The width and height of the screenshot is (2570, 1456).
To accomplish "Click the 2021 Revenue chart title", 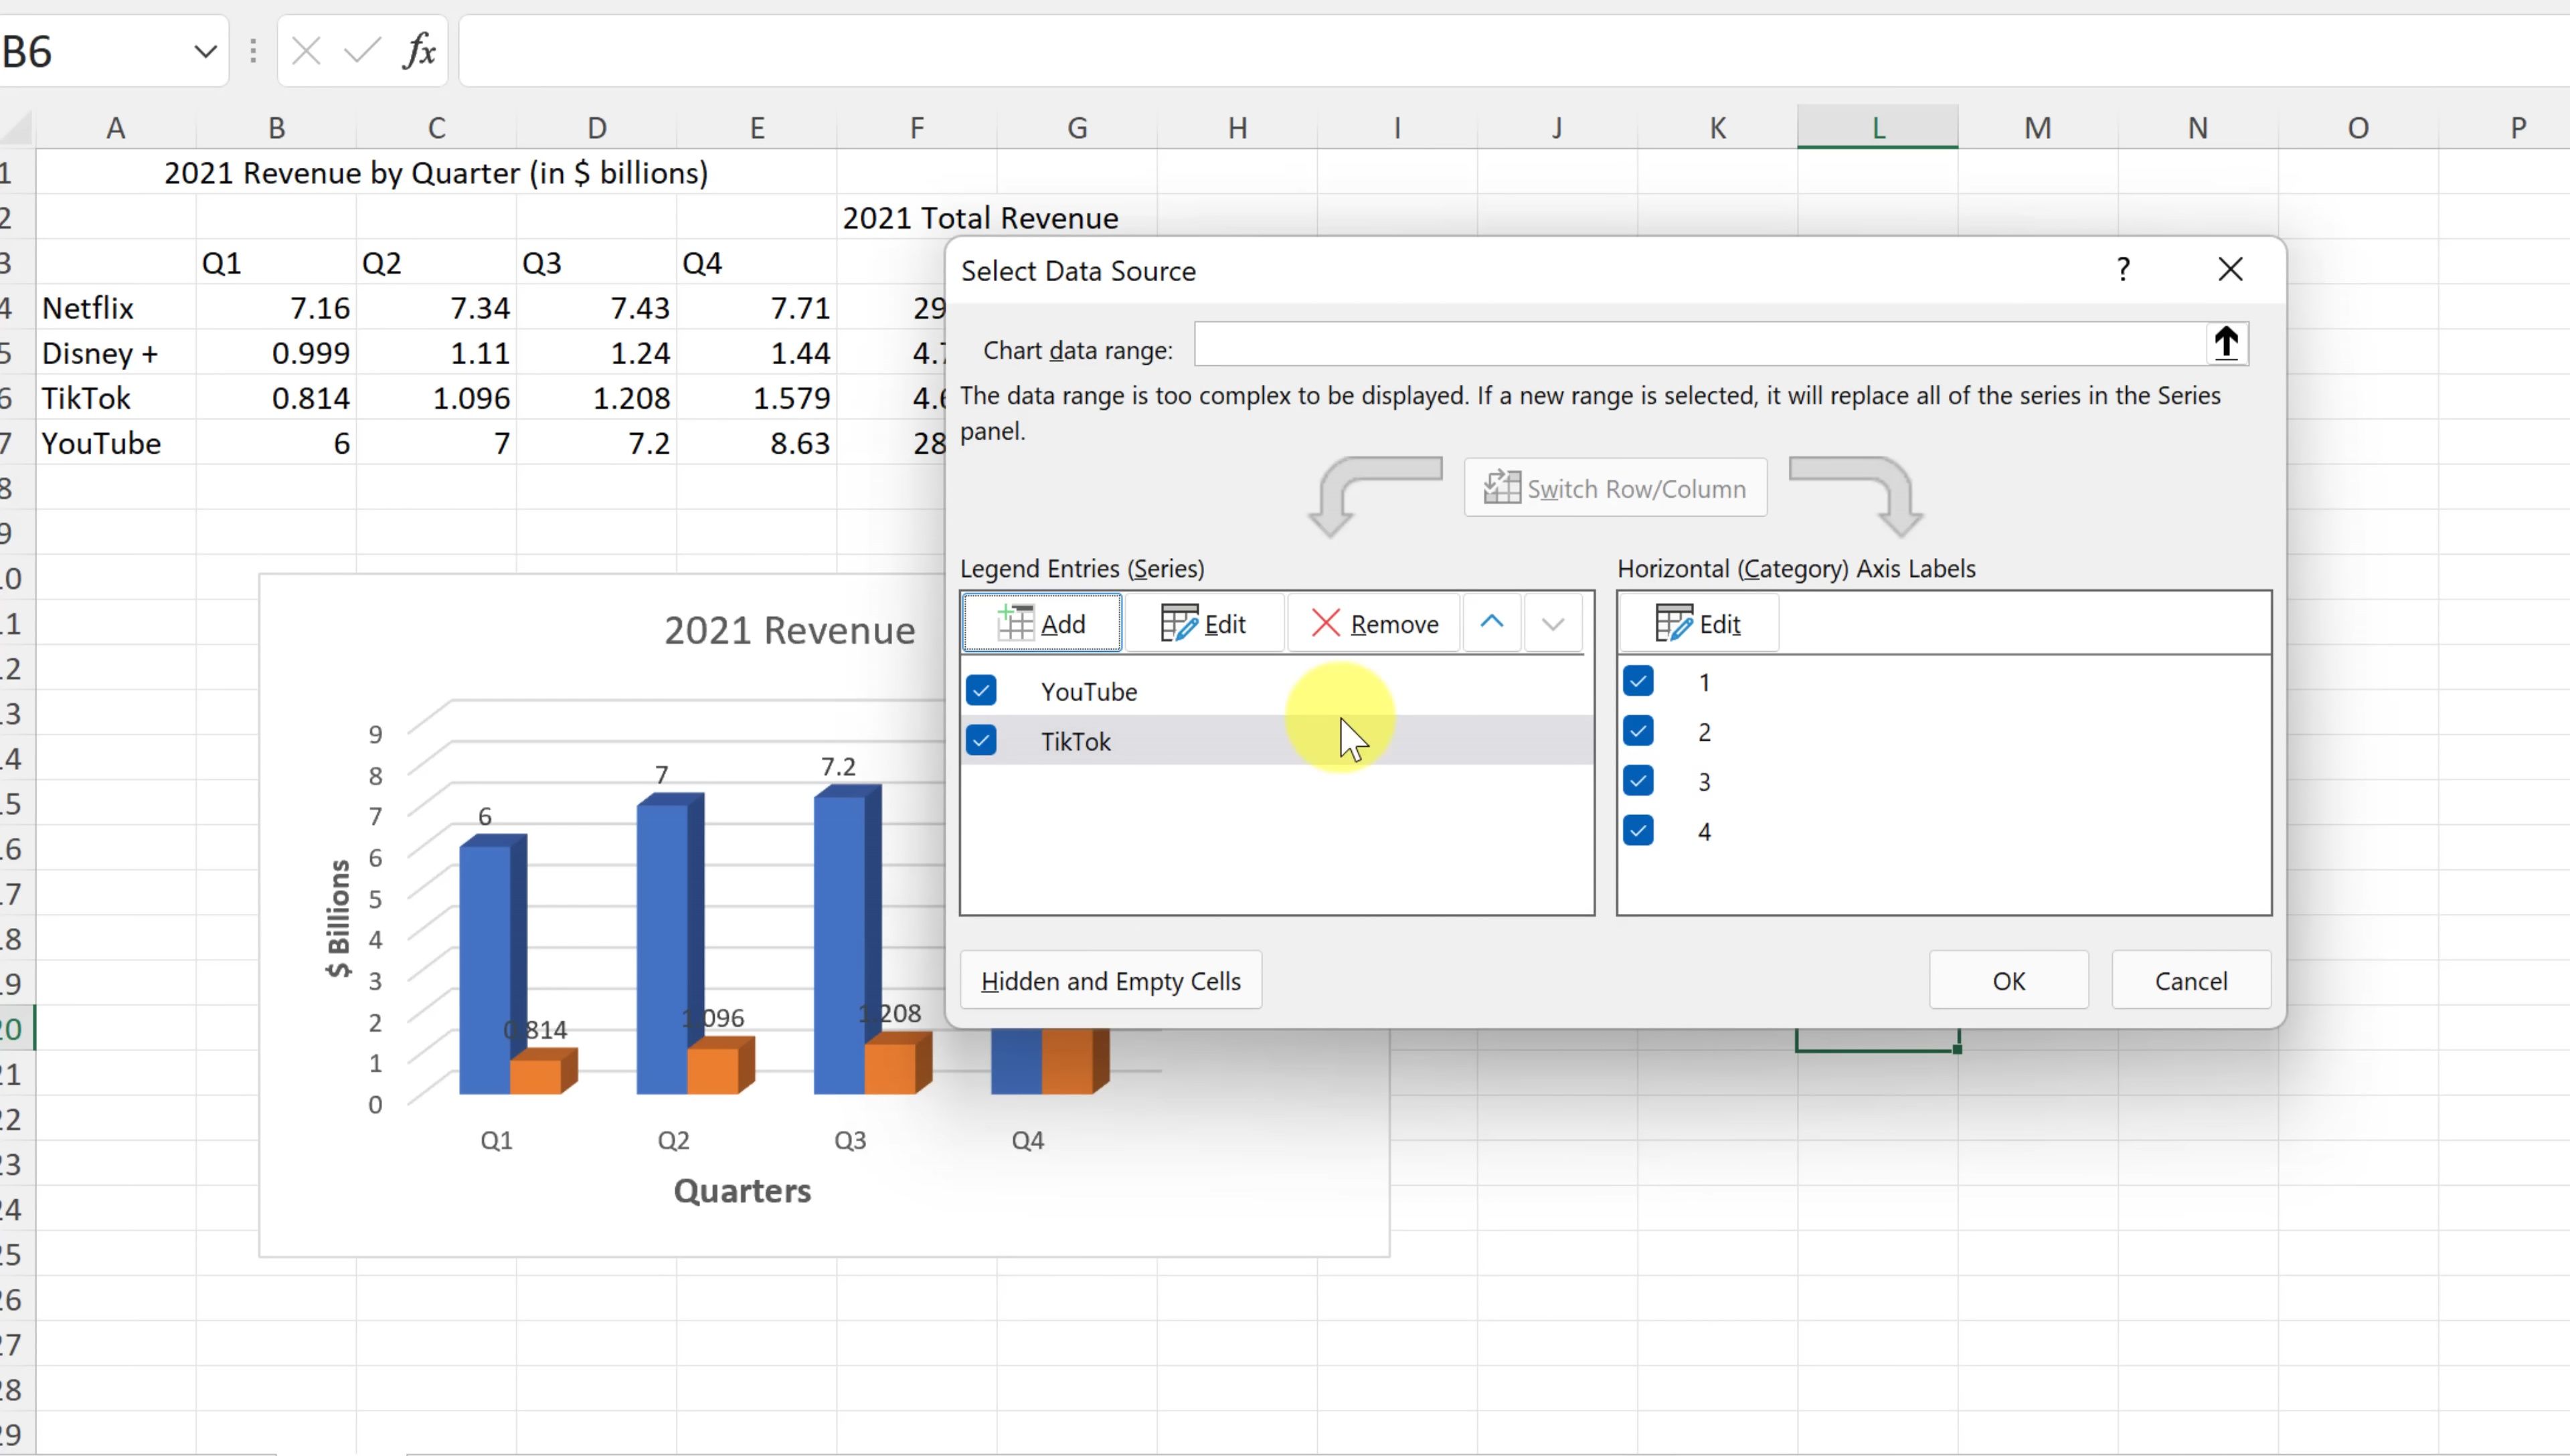I will pos(789,630).
